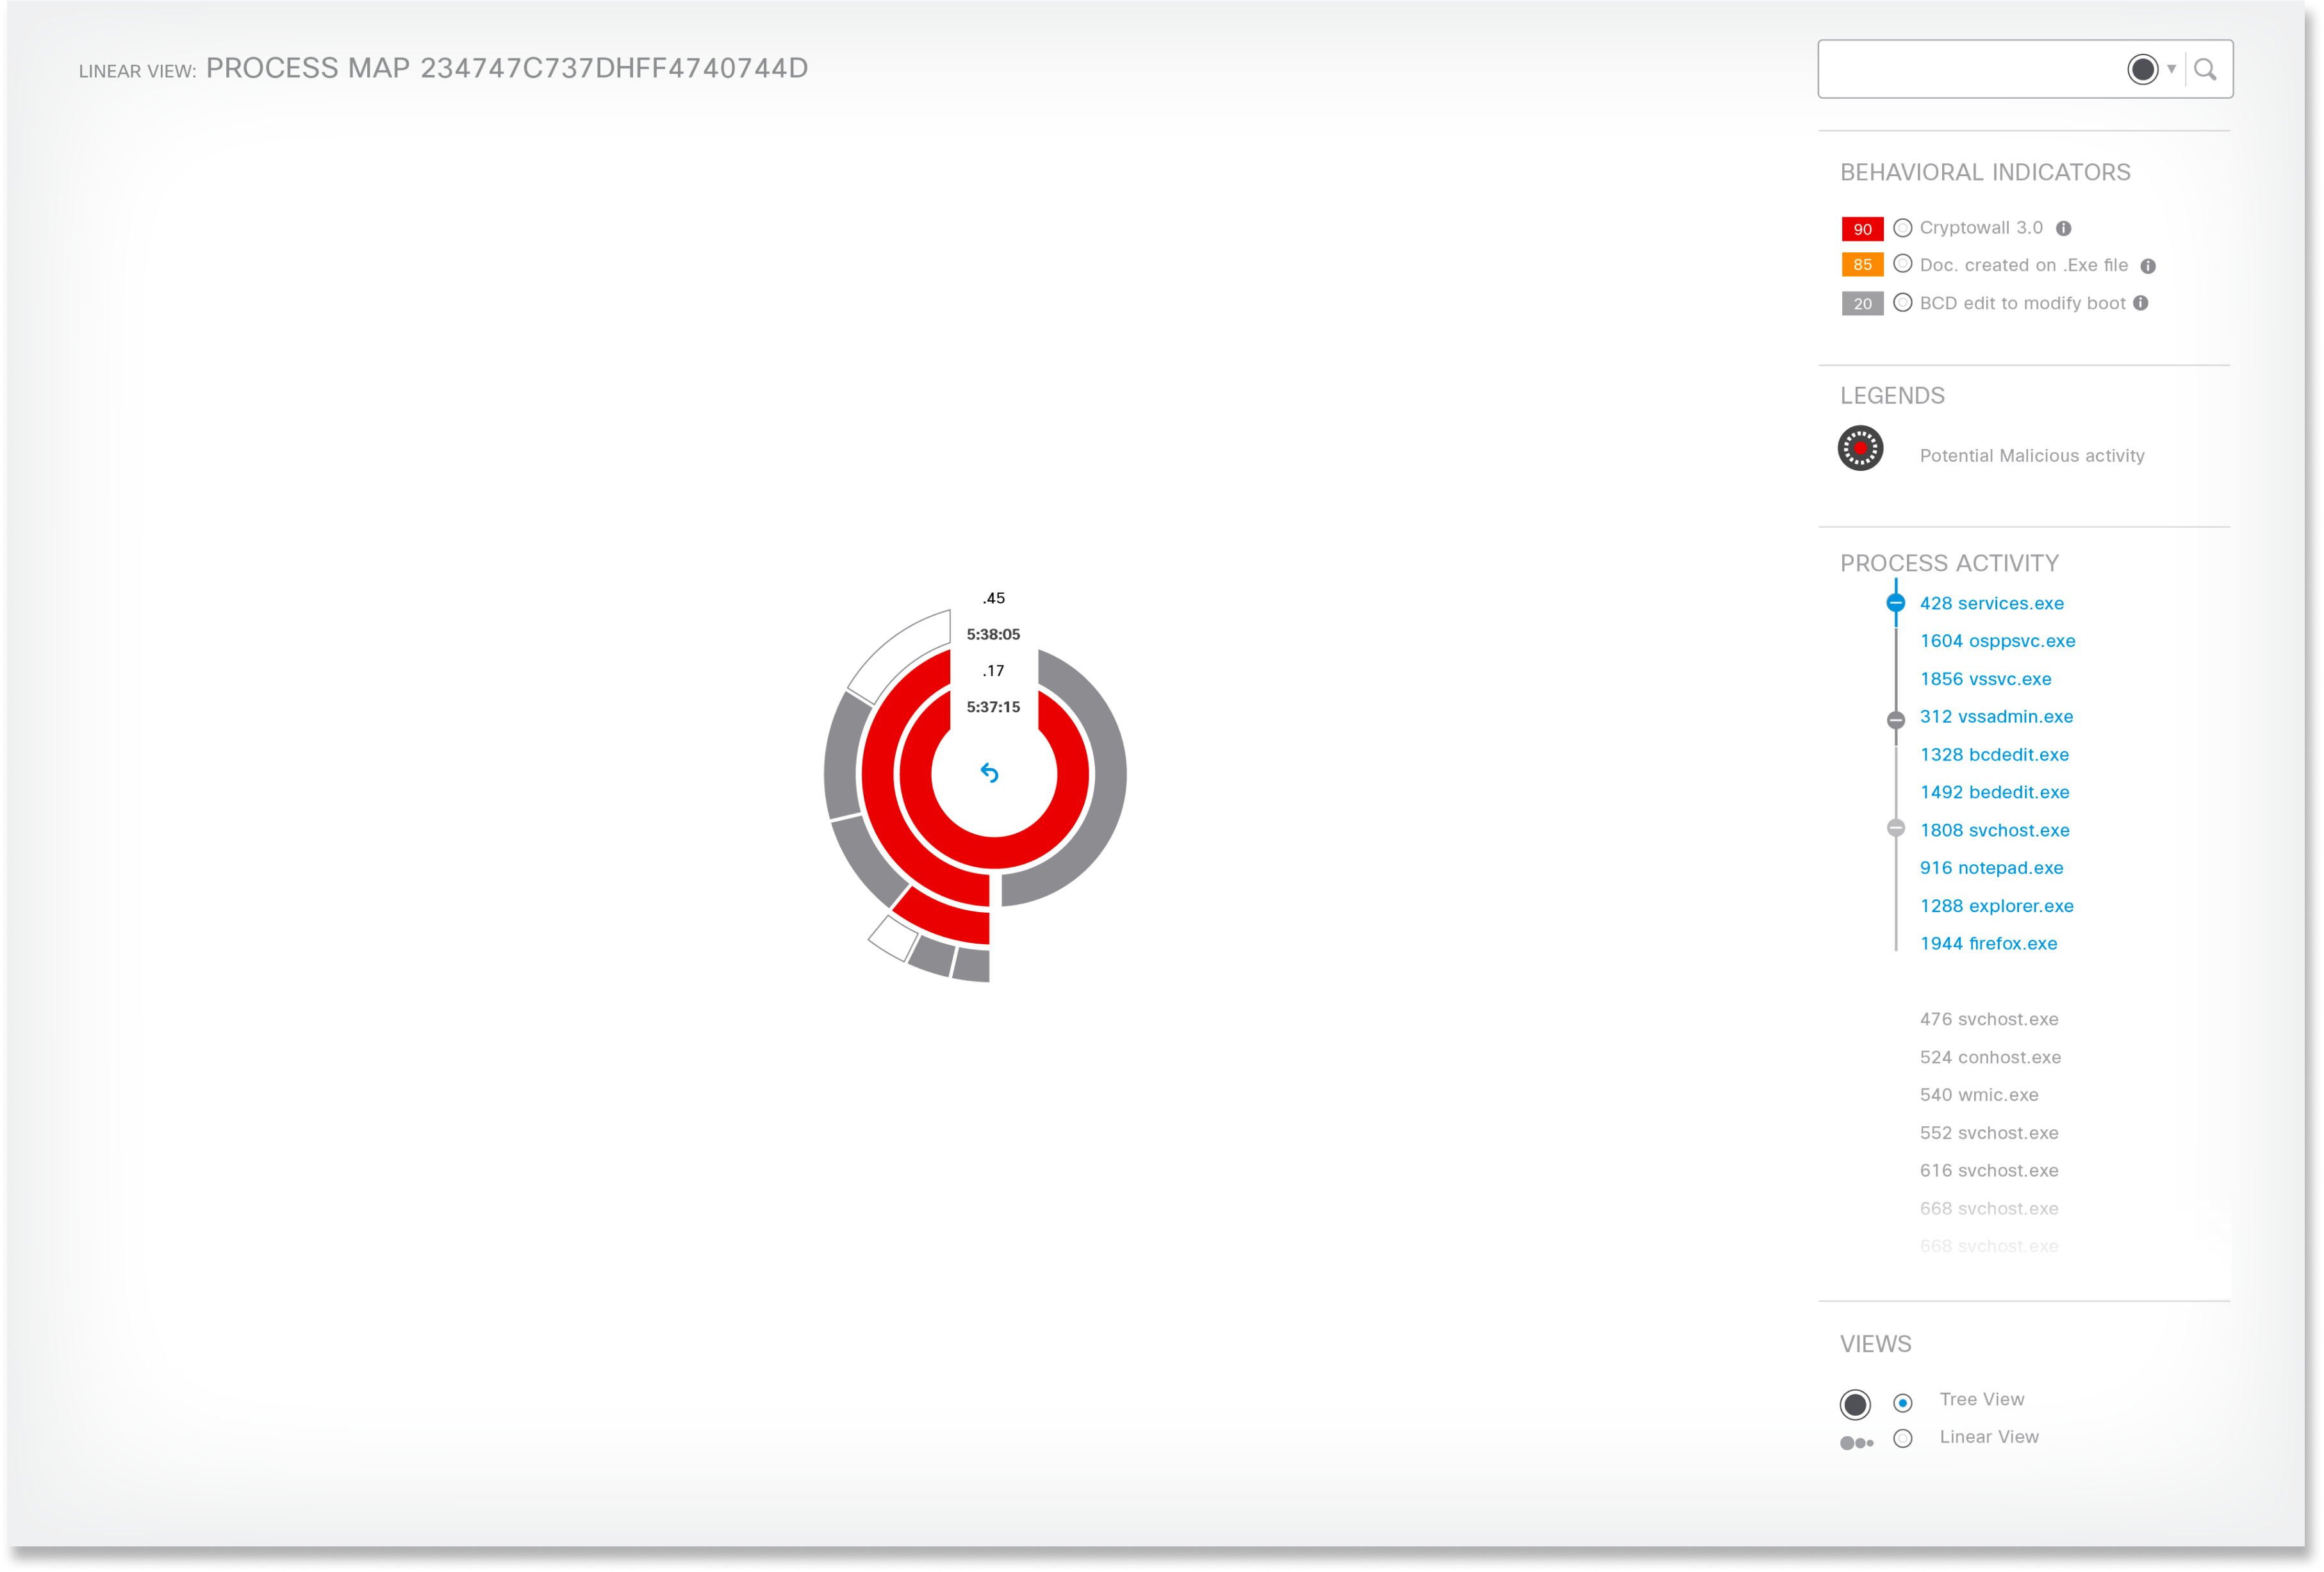2324x1572 pixels.
Task: Collapse the 312 vssadmin.exe tree node
Action: point(1896,720)
